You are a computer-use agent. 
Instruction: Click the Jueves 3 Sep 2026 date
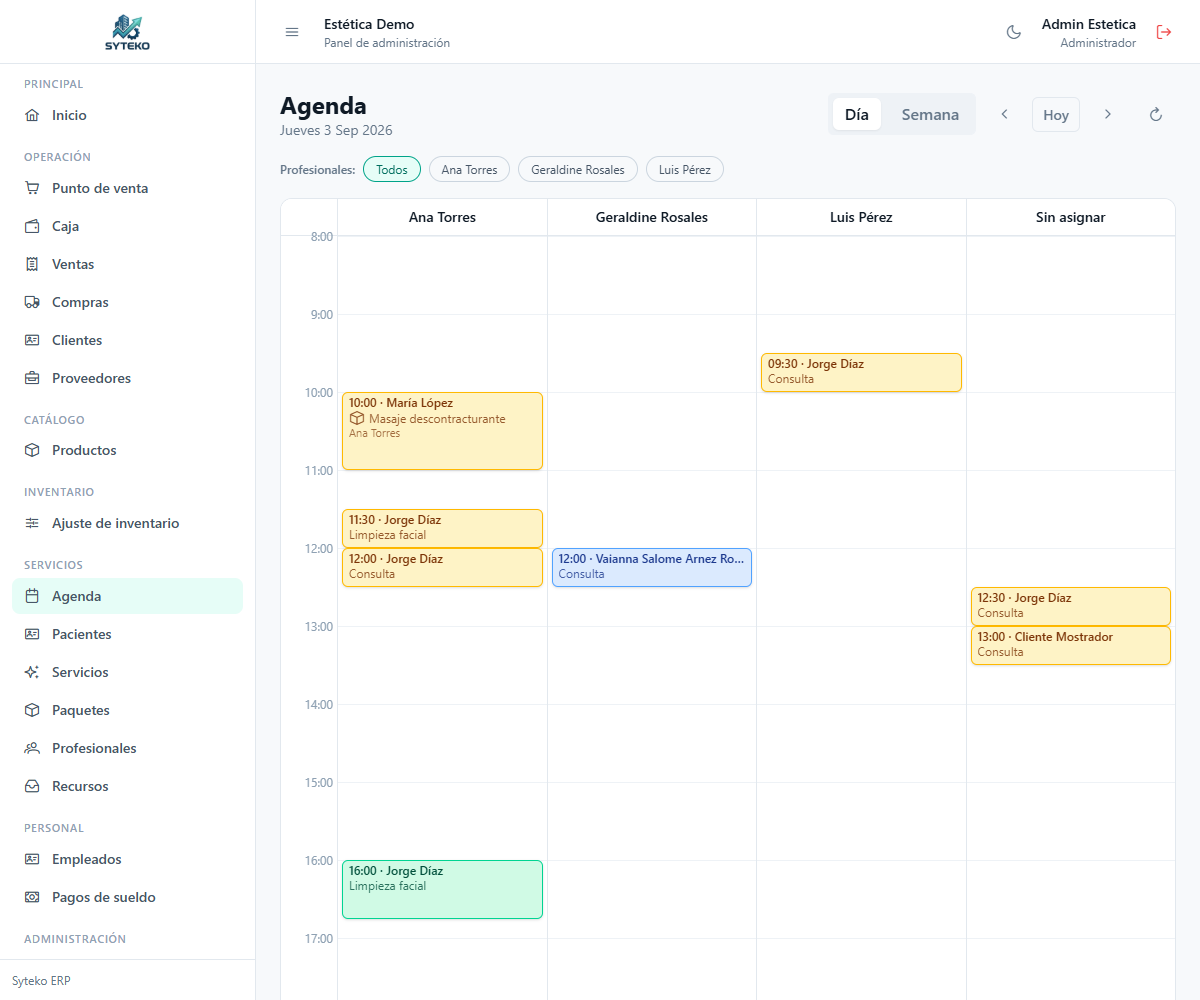[x=336, y=130]
